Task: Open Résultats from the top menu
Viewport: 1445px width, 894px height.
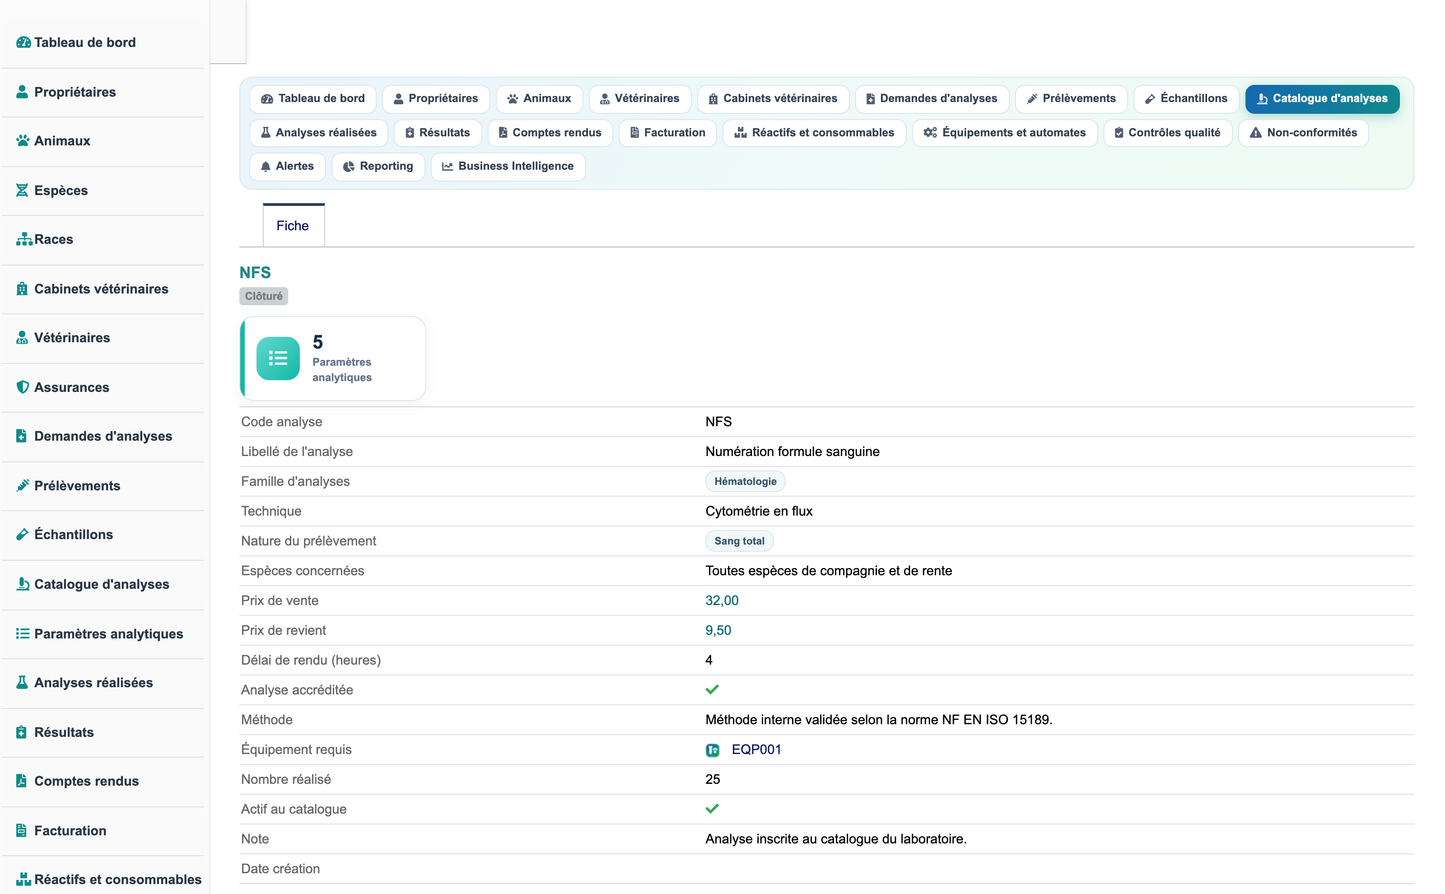Action: [438, 133]
